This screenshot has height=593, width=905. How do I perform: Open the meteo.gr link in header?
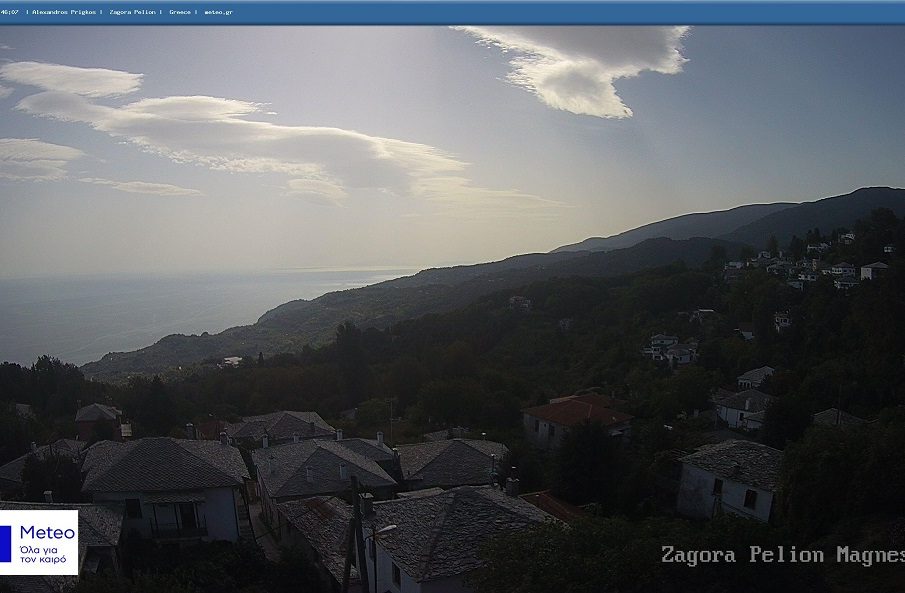(x=218, y=12)
